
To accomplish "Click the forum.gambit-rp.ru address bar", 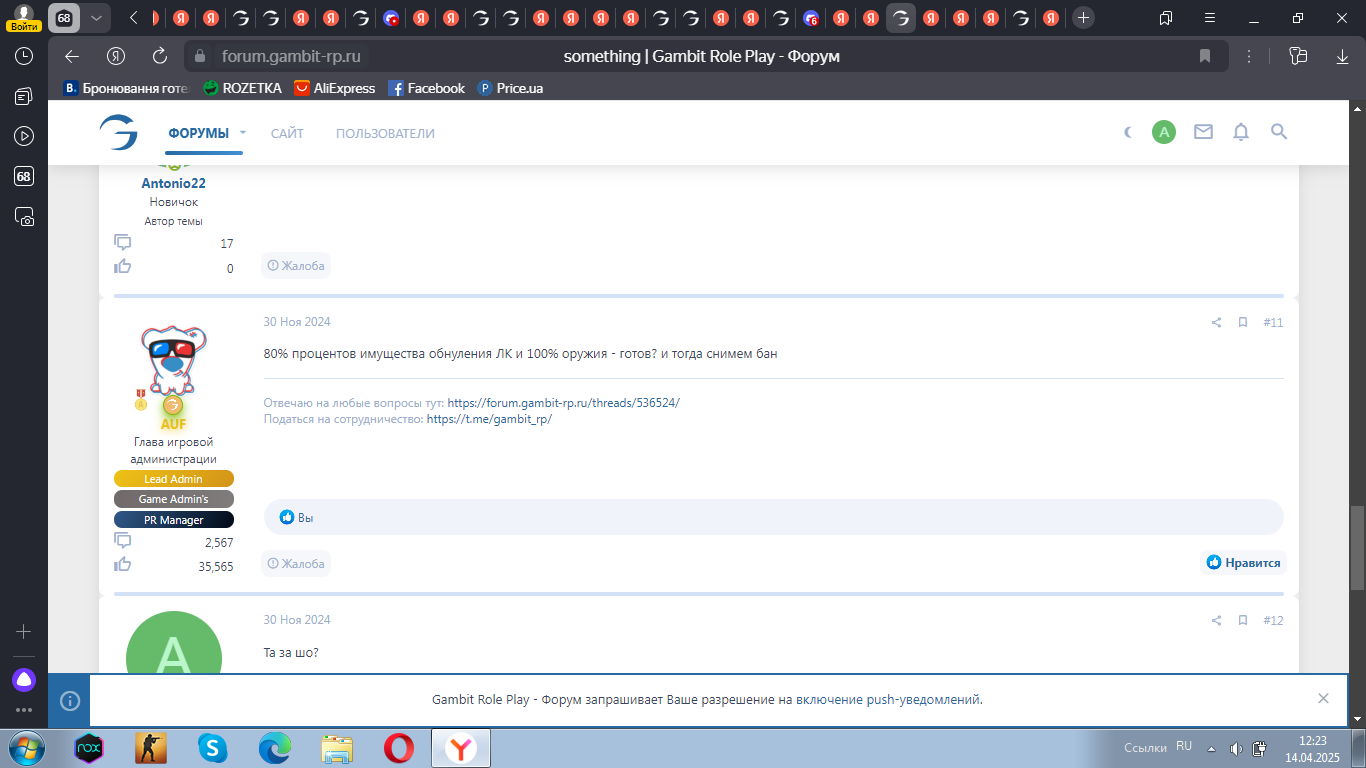I will click(290, 56).
